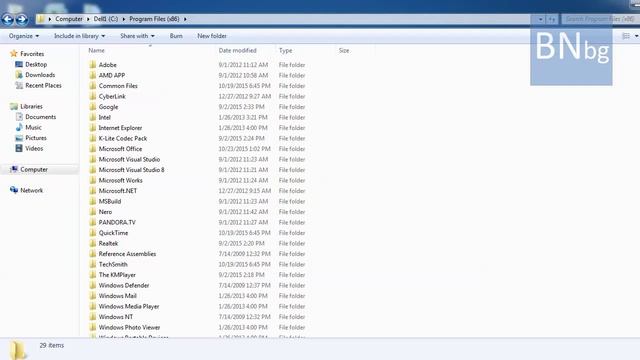Viewport: 640px width, 360px height.
Task: Select the Microsoft Works folder
Action: [120, 180]
